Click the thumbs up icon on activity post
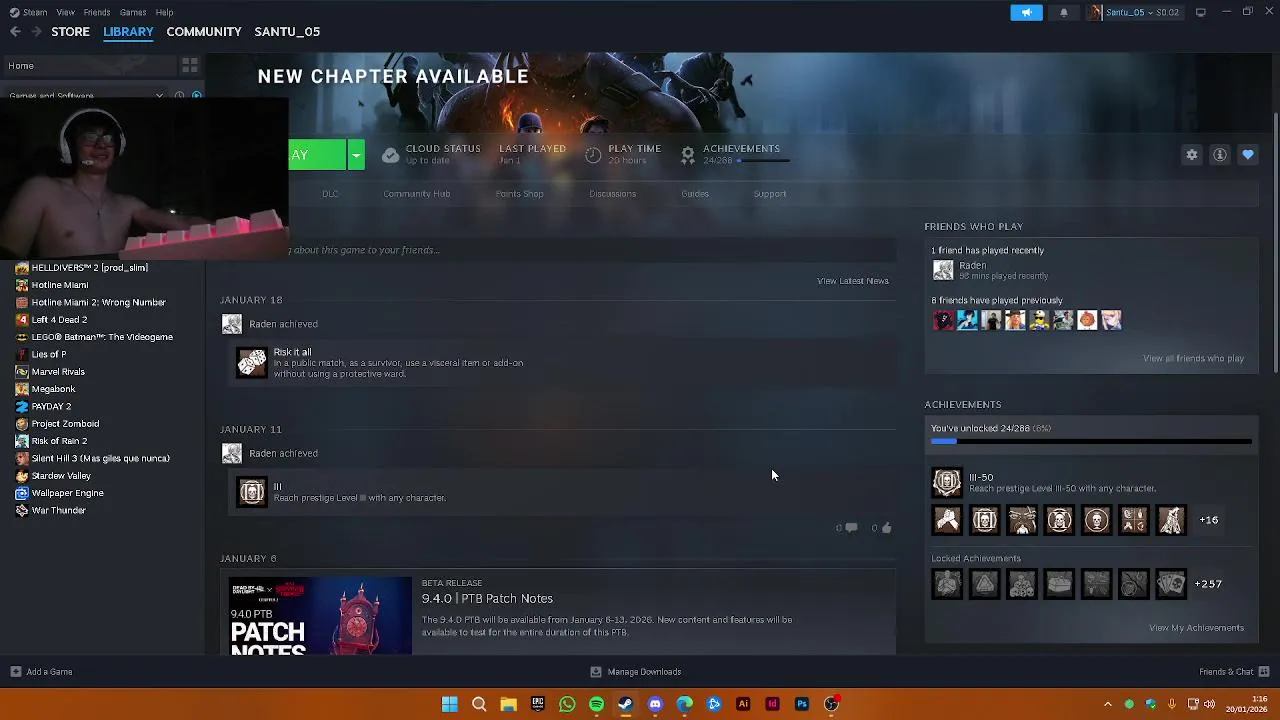Image resolution: width=1280 pixels, height=720 pixels. tap(886, 528)
